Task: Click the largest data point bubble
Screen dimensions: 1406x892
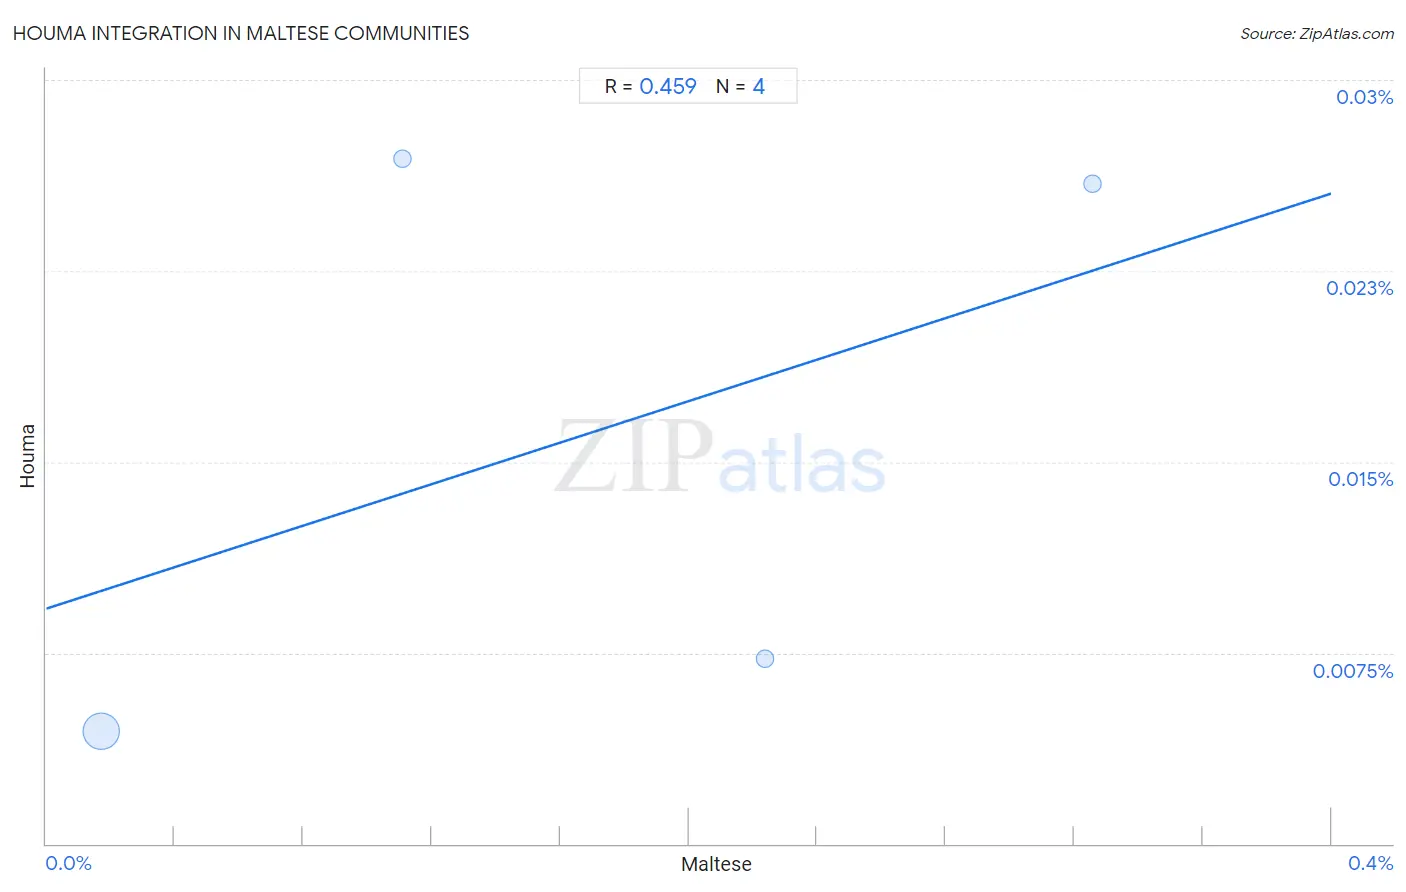Action: (x=101, y=731)
